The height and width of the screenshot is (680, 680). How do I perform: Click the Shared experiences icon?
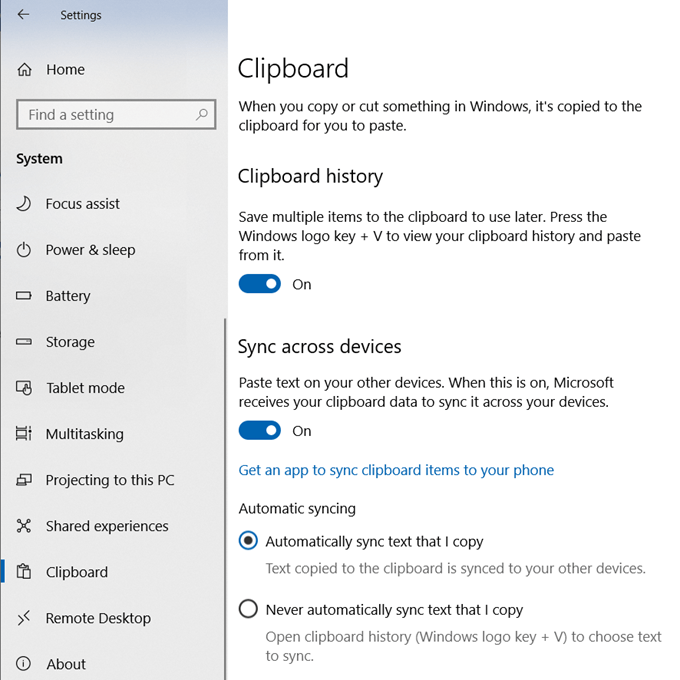pos(24,526)
